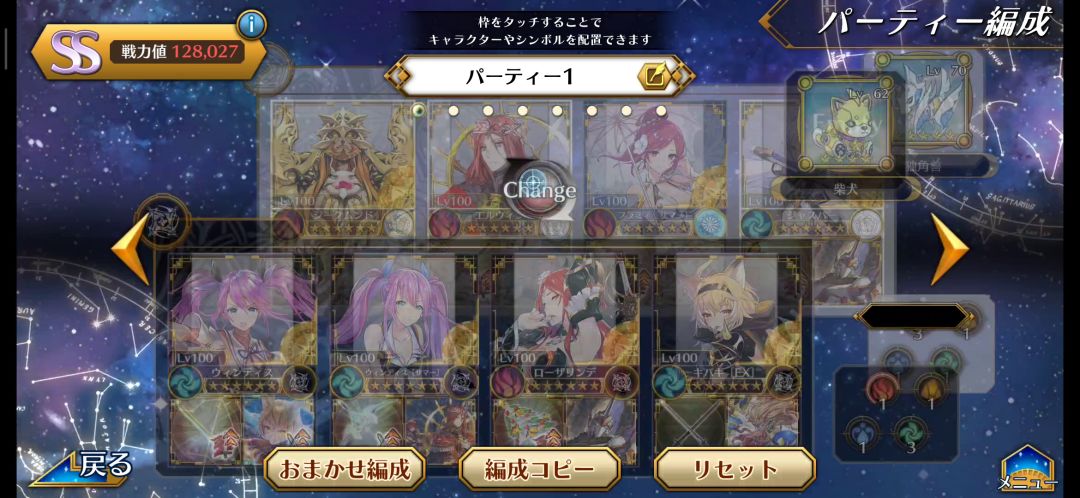Tap the wind element icon on ヴィンディス card
This screenshot has width=1080, height=498.
click(184, 381)
